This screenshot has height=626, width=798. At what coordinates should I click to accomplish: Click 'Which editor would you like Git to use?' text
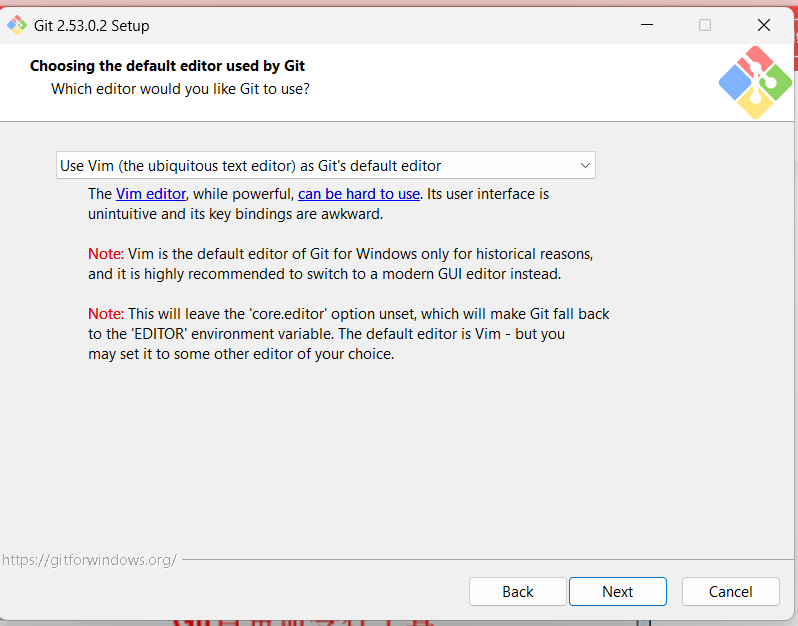click(180, 89)
